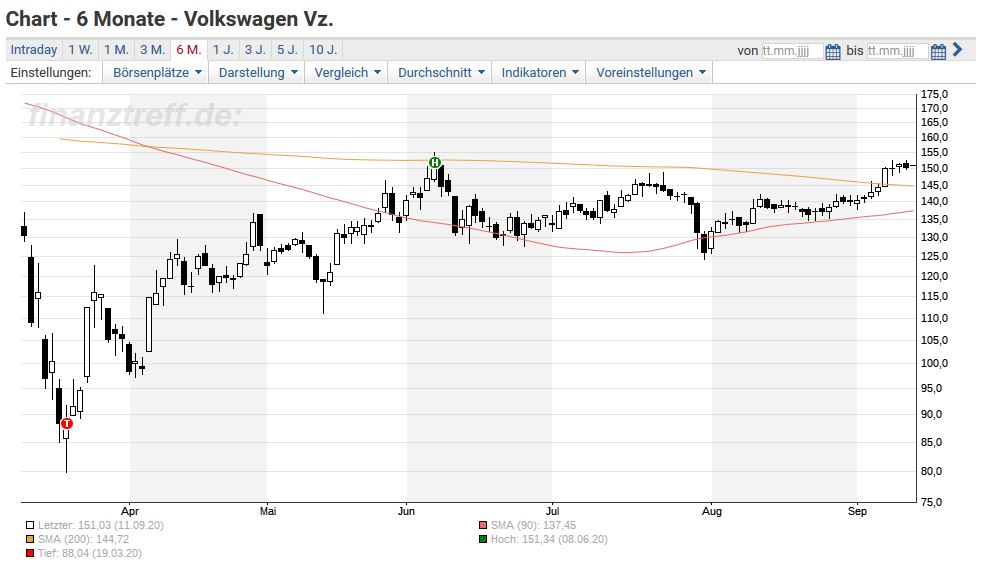Click legend text 'Tief: 88,04 (19.03.20)'
This screenshot has height=569, width=986.
(x=89, y=553)
